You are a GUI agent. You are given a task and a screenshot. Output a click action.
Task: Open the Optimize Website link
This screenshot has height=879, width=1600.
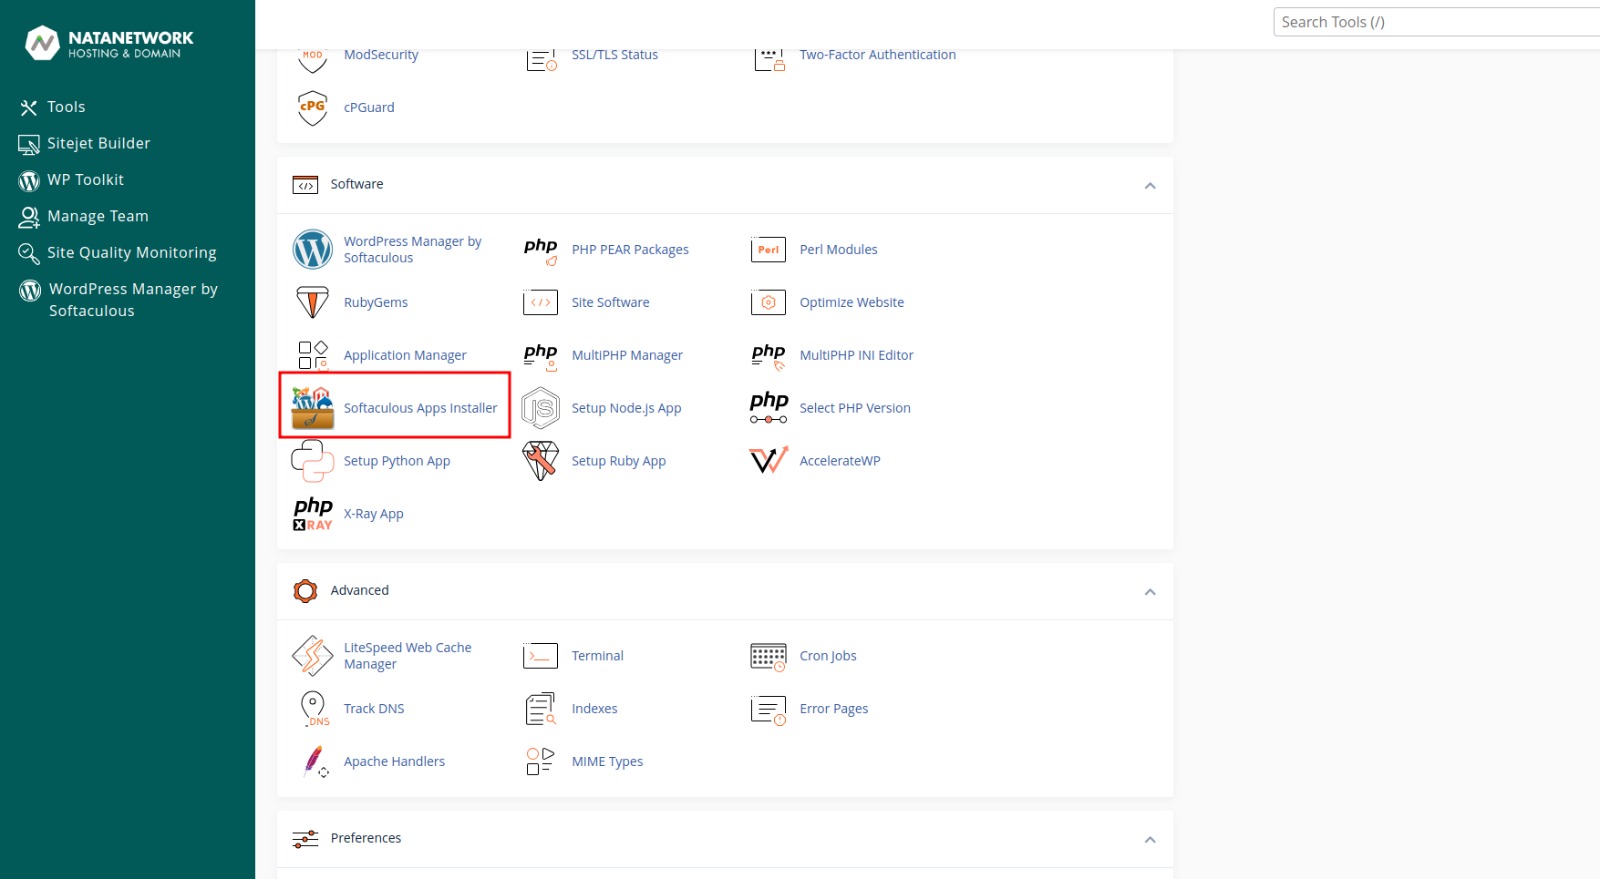tap(851, 302)
